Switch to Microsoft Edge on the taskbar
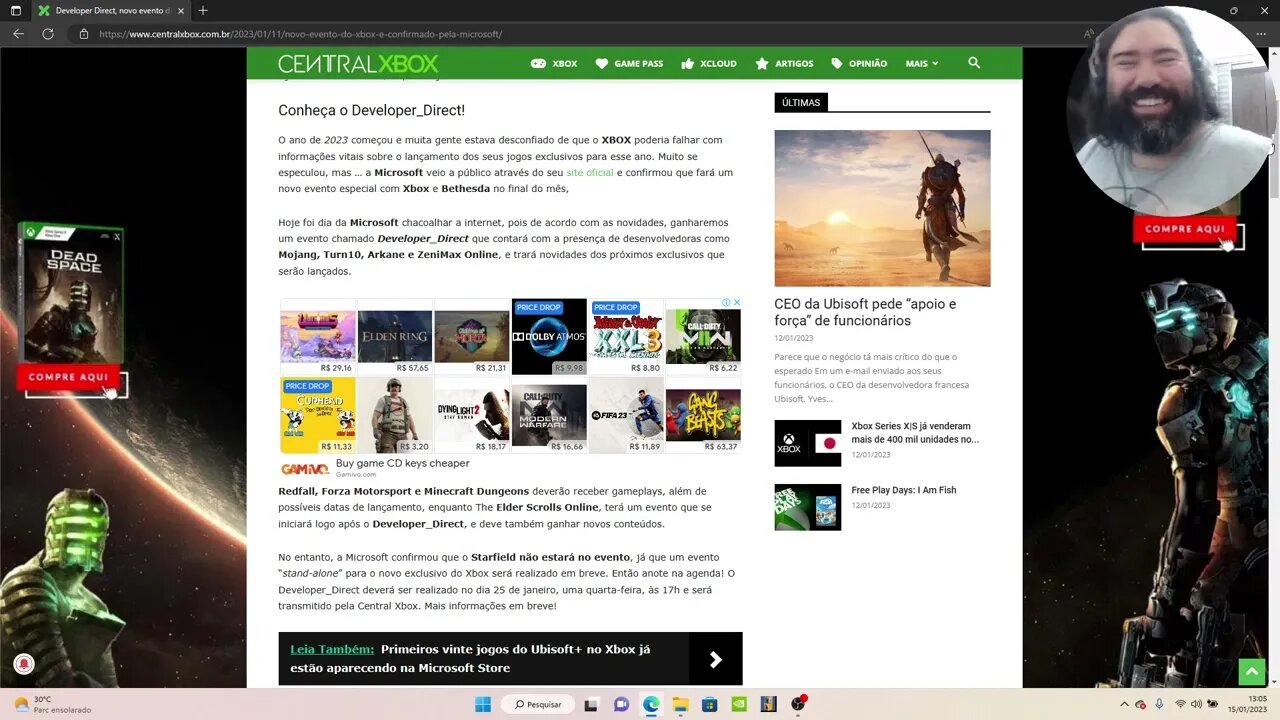The image size is (1280, 720). [x=651, y=704]
